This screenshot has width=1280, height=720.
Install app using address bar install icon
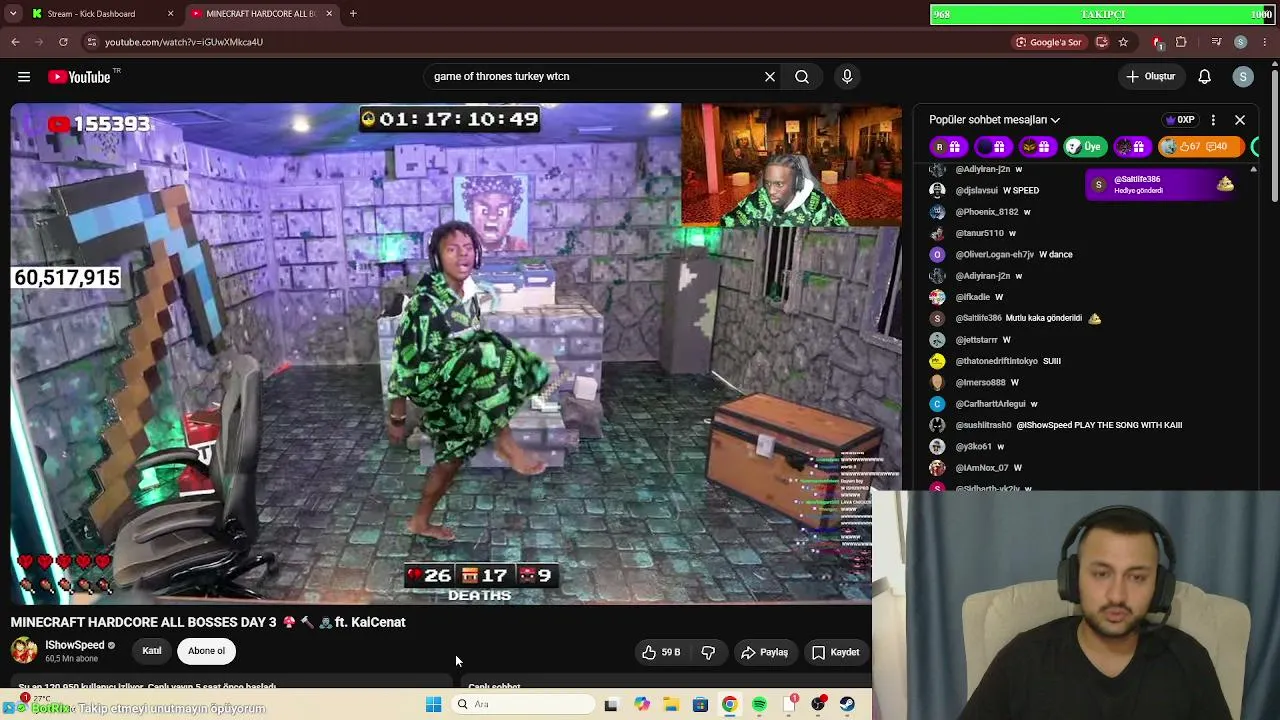click(x=1102, y=42)
